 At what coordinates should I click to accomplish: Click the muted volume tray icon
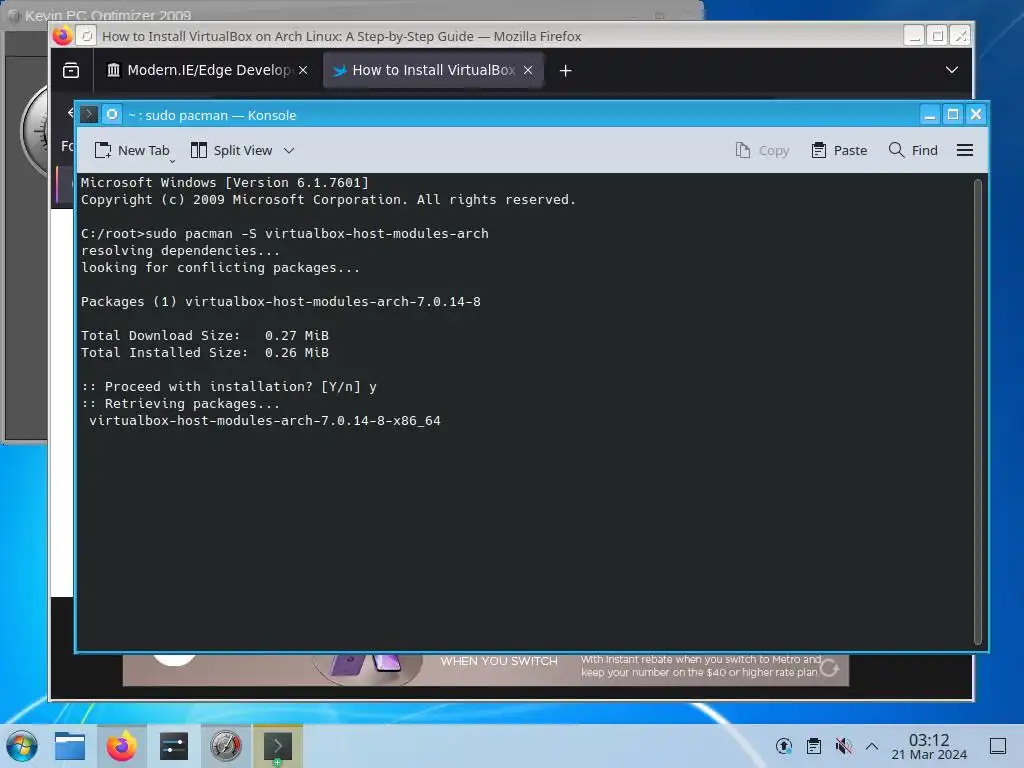pyautogui.click(x=843, y=746)
